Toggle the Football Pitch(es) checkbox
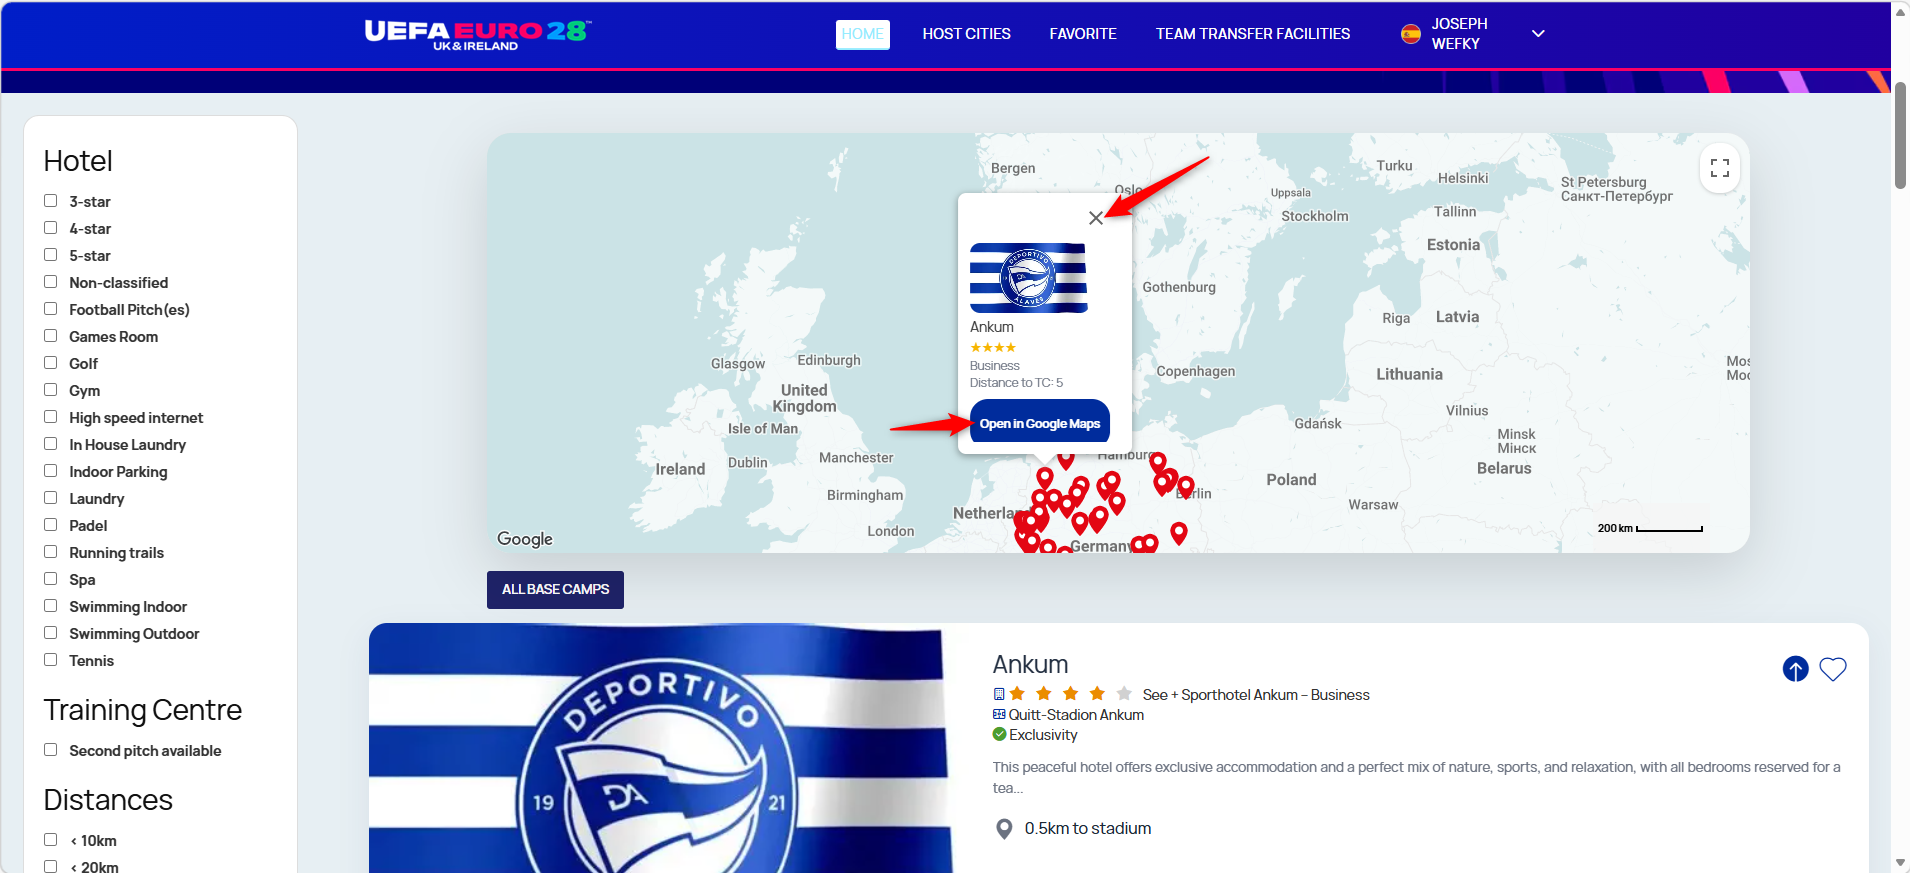The width and height of the screenshot is (1910, 873). pos(51,309)
